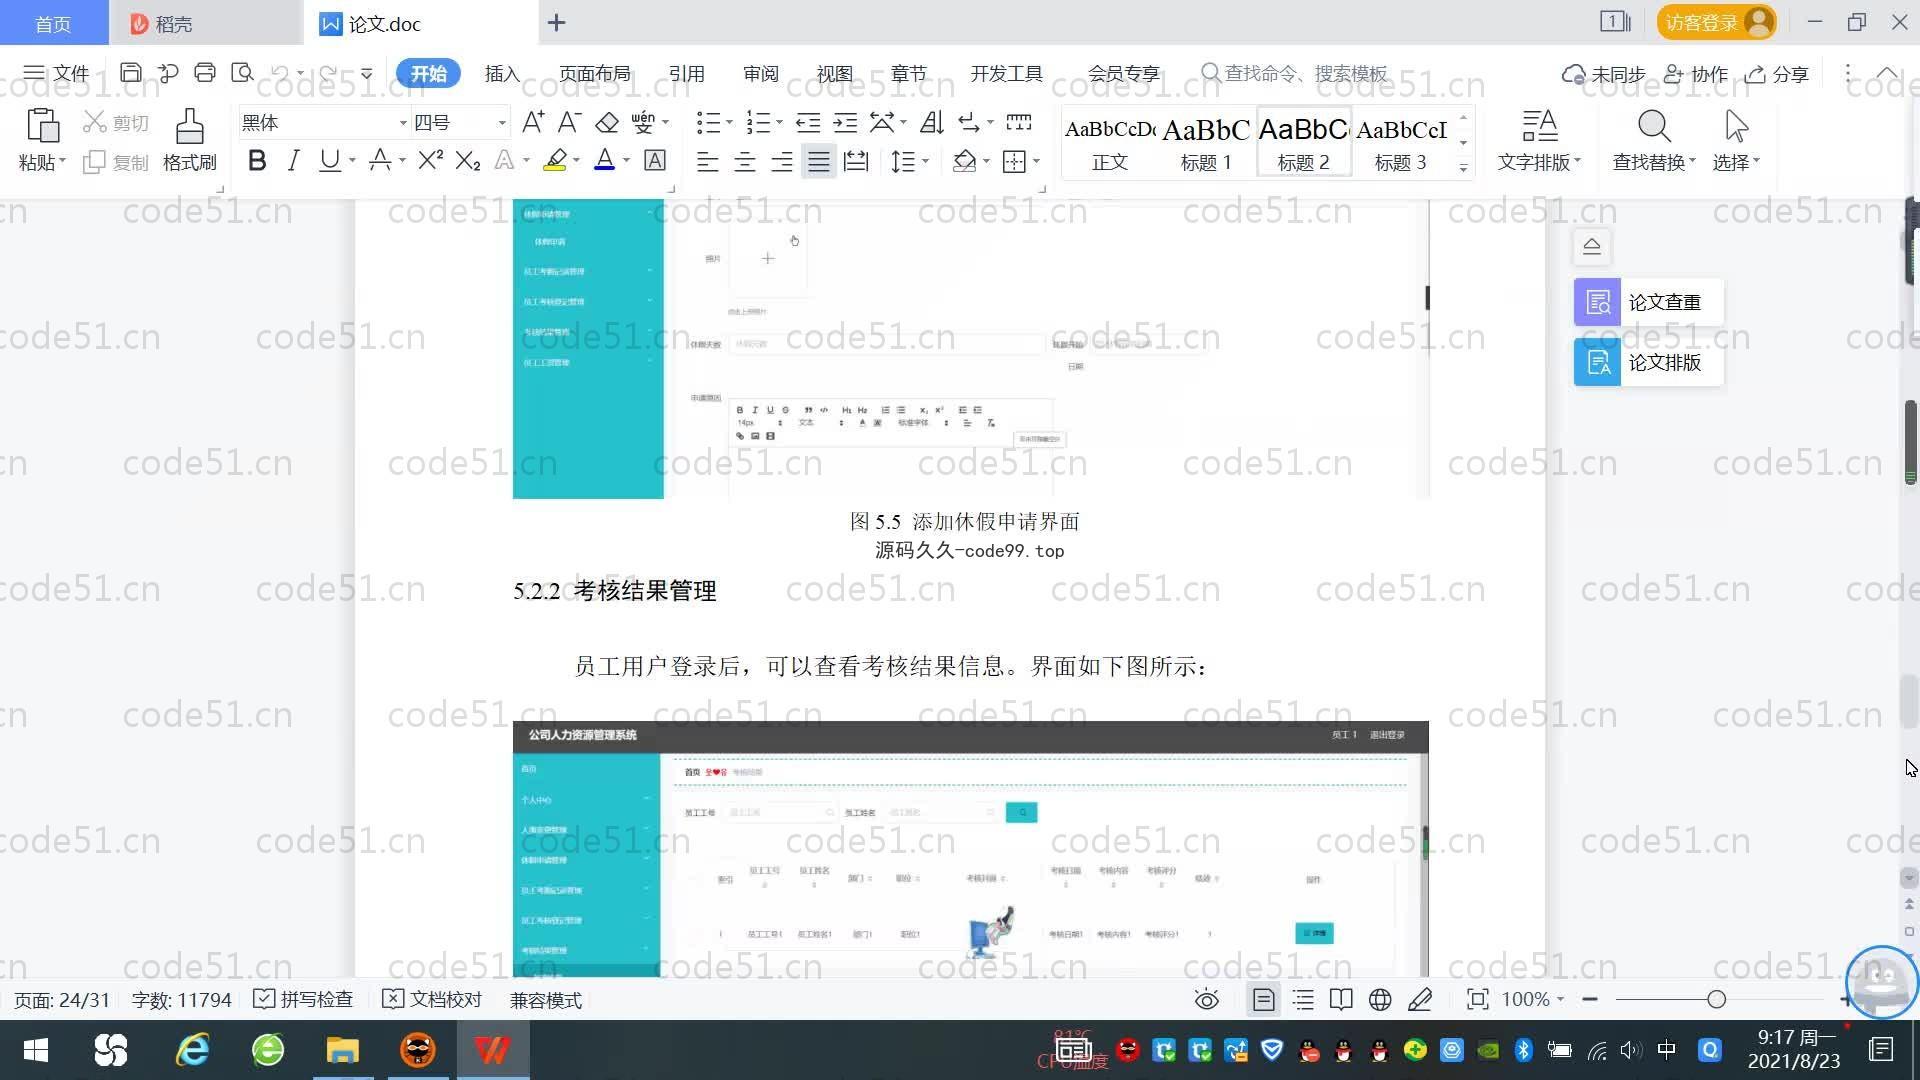Decrease paragraph indent
Viewport: 1920px width, 1080px height.
pyautogui.click(x=808, y=123)
